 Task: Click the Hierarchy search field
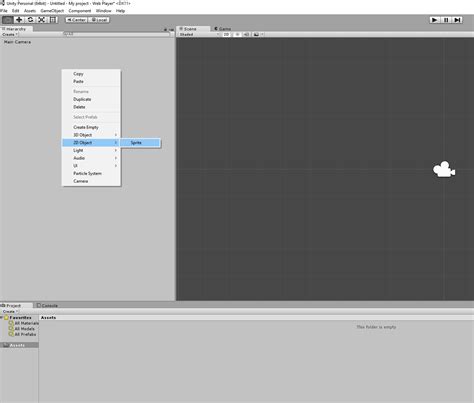coord(116,34)
